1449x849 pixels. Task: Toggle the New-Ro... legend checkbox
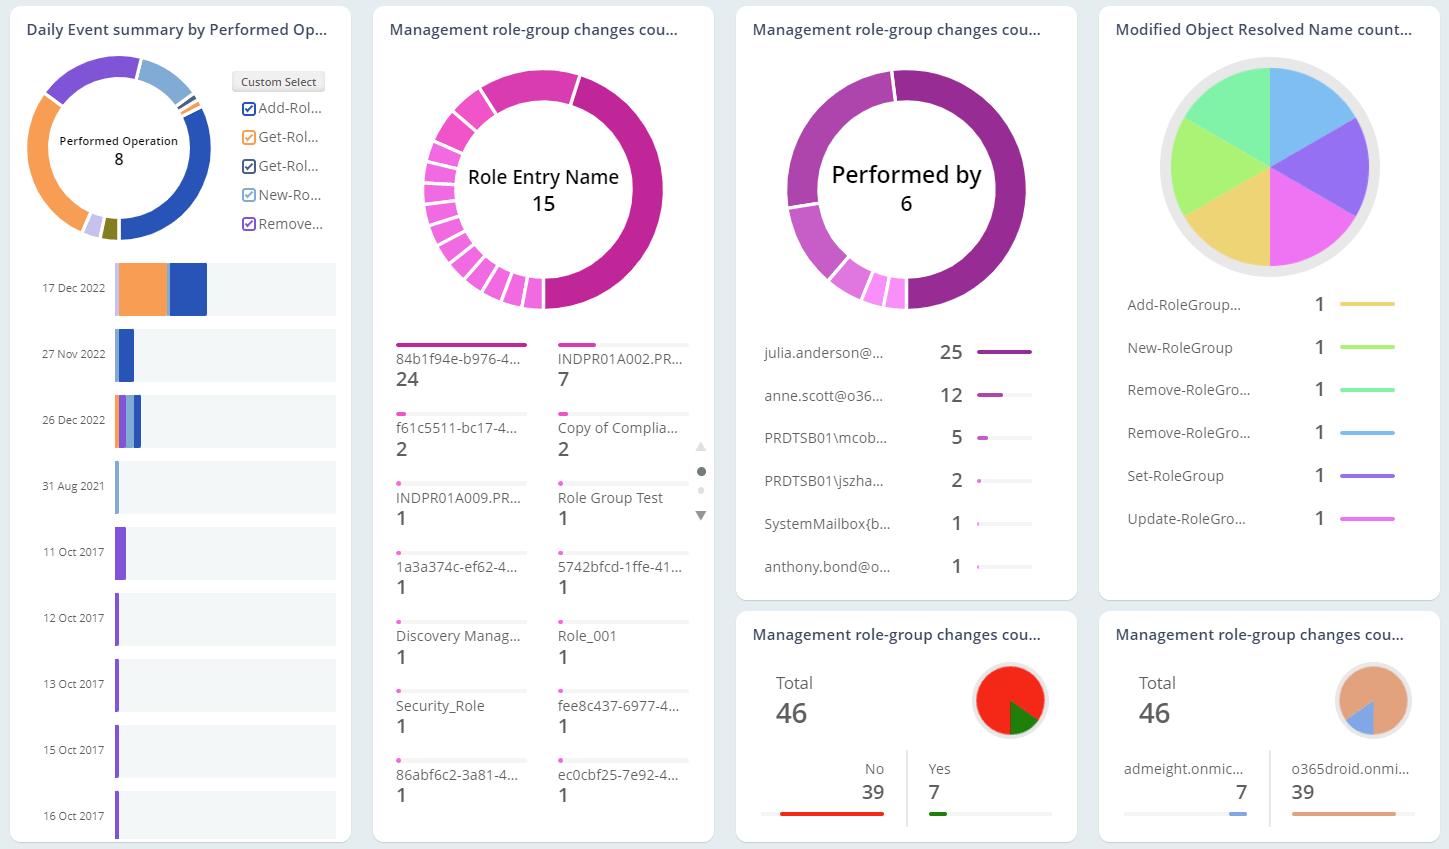249,196
